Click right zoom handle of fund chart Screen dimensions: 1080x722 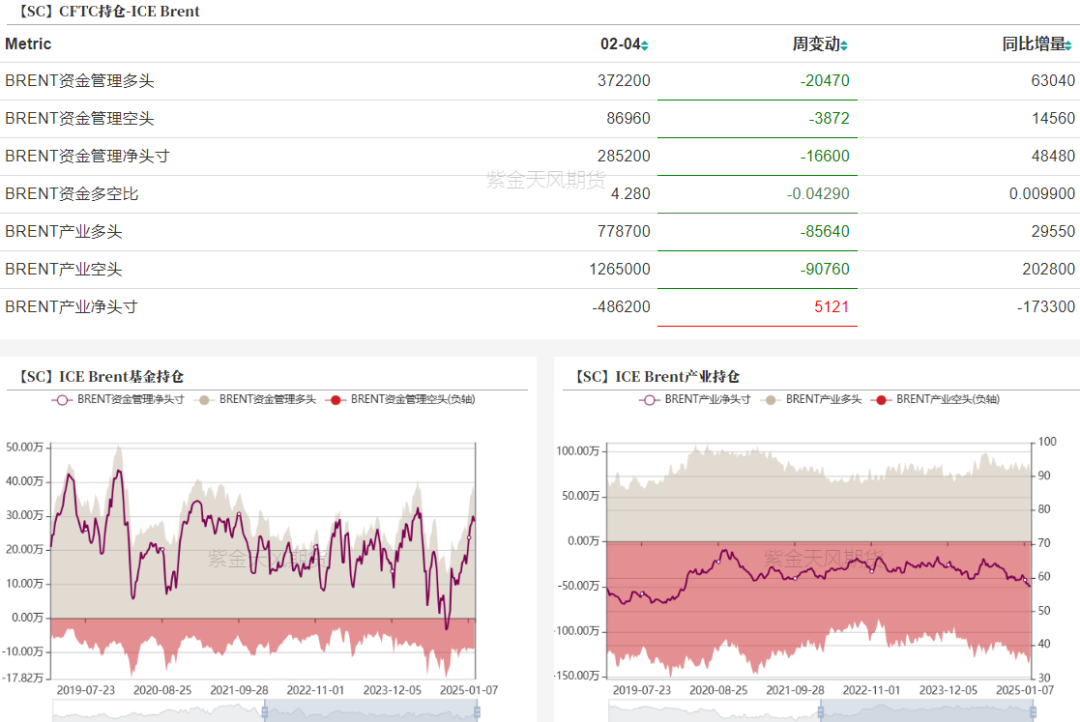pyautogui.click(x=477, y=712)
